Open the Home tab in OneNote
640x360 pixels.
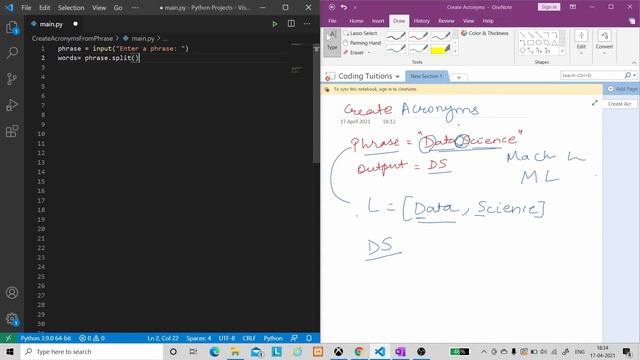356,21
